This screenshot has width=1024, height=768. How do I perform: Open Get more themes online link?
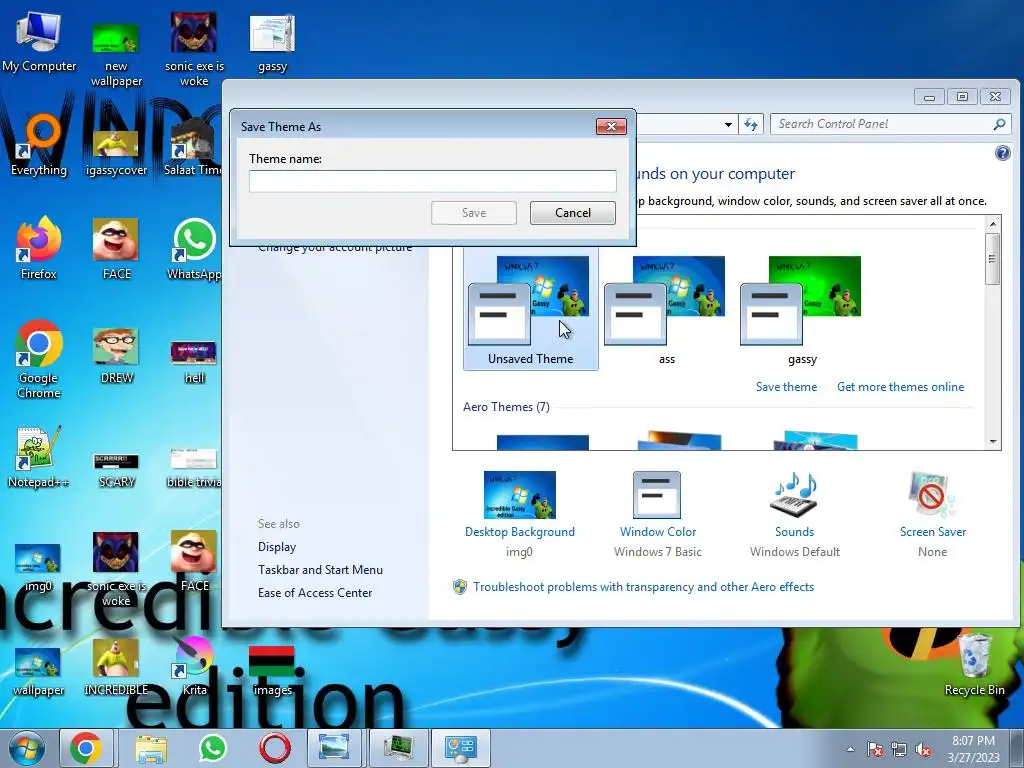pyautogui.click(x=901, y=387)
